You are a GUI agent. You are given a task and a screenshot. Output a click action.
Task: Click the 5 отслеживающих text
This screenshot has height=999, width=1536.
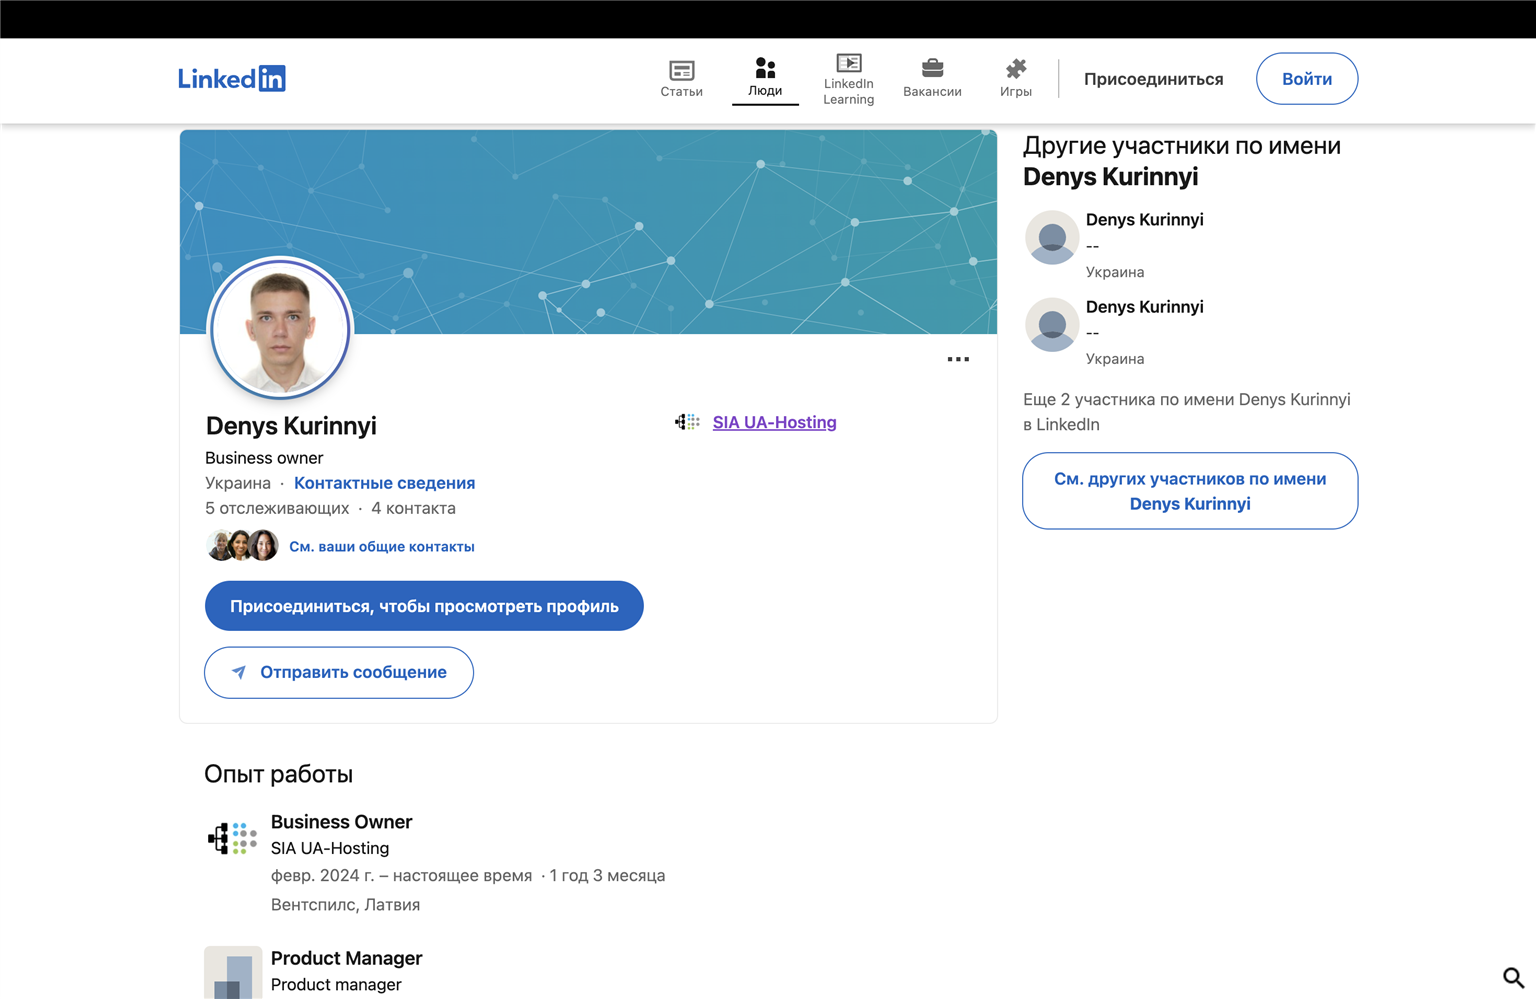(x=277, y=508)
